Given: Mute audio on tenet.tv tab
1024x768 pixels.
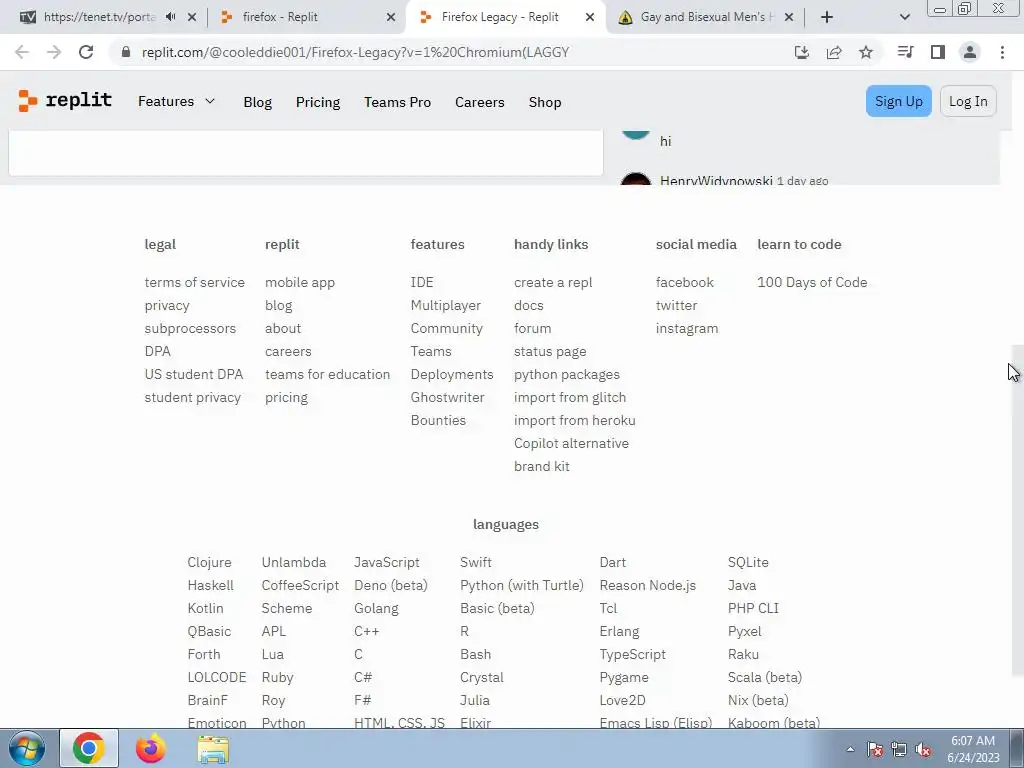Looking at the screenshot, I should [171, 17].
